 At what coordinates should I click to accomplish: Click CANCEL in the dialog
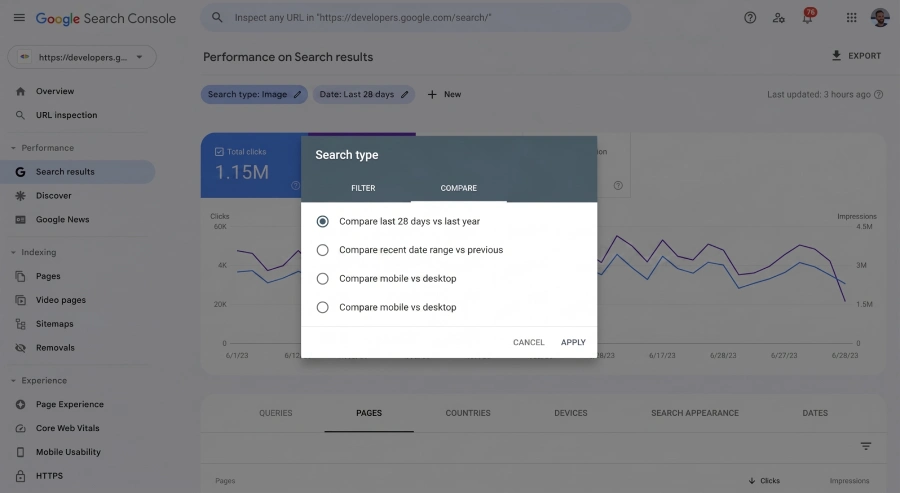pyautogui.click(x=529, y=343)
